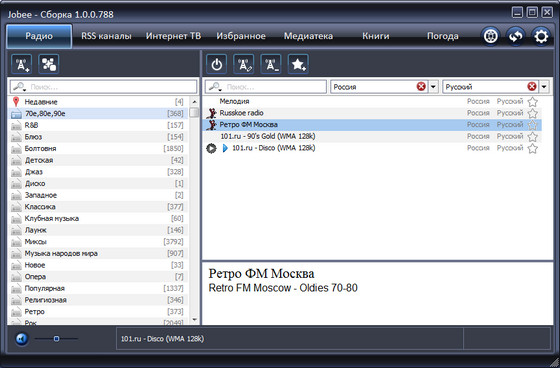
Task: Mute sound with the speaker icon
Action: pos(22,338)
